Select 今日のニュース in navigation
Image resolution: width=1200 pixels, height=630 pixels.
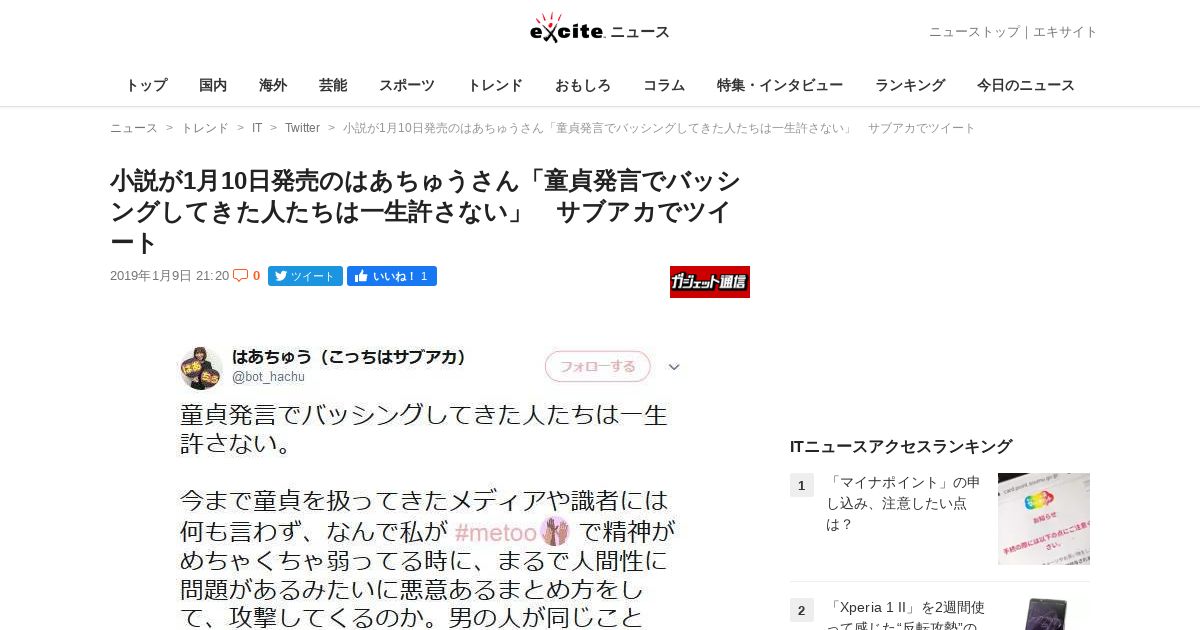[1026, 85]
